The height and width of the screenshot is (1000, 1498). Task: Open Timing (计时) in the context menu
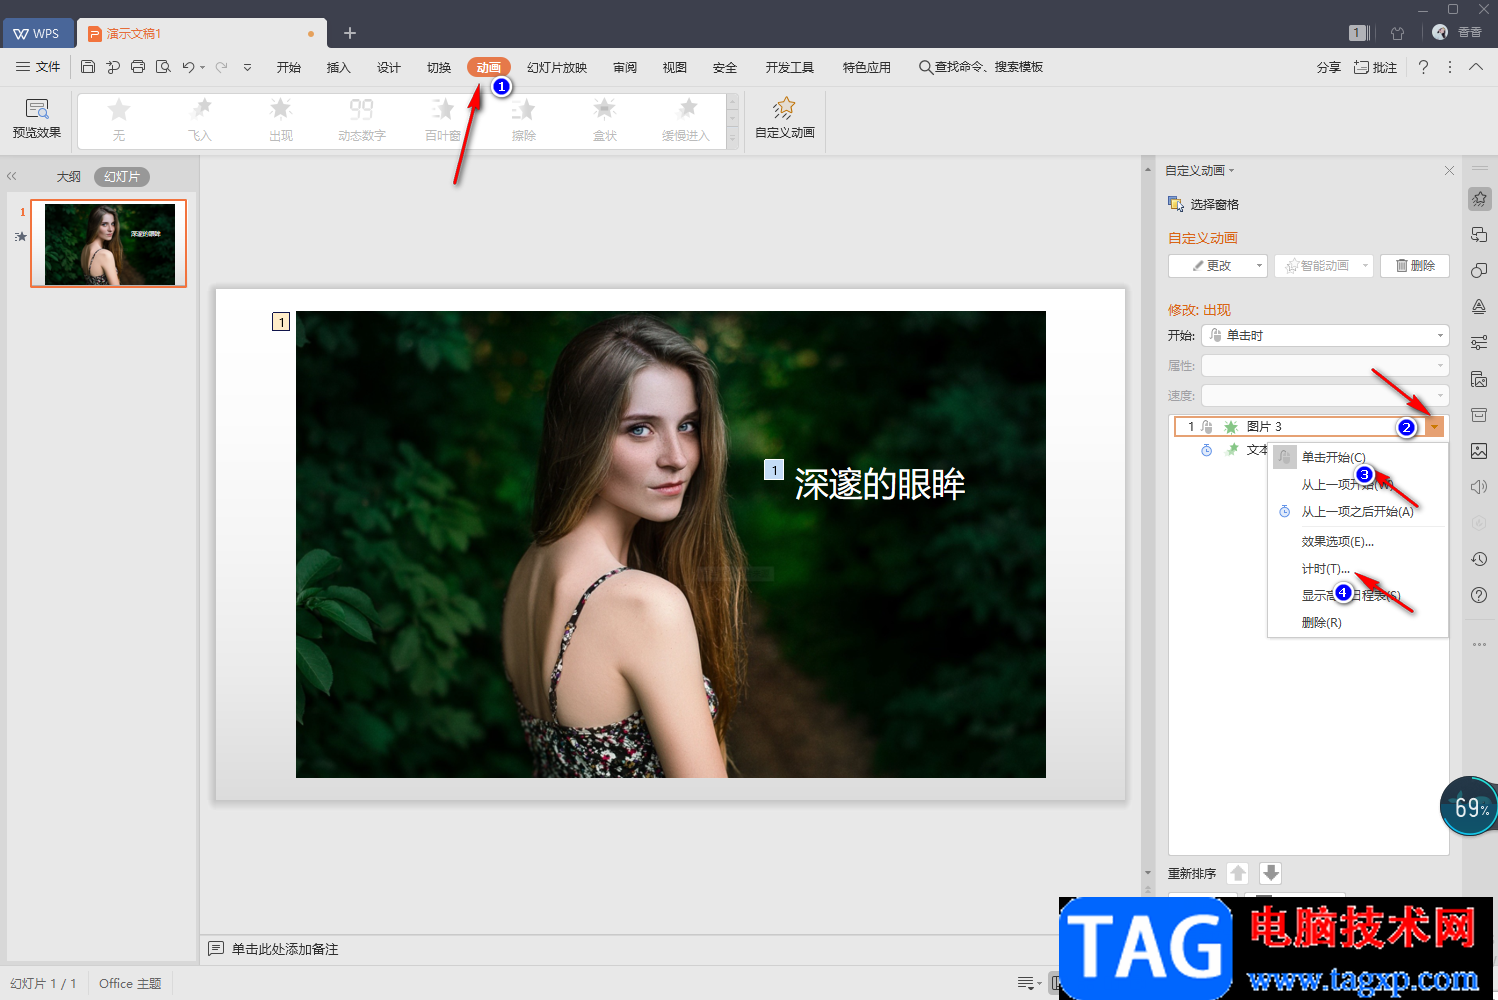pos(1325,569)
